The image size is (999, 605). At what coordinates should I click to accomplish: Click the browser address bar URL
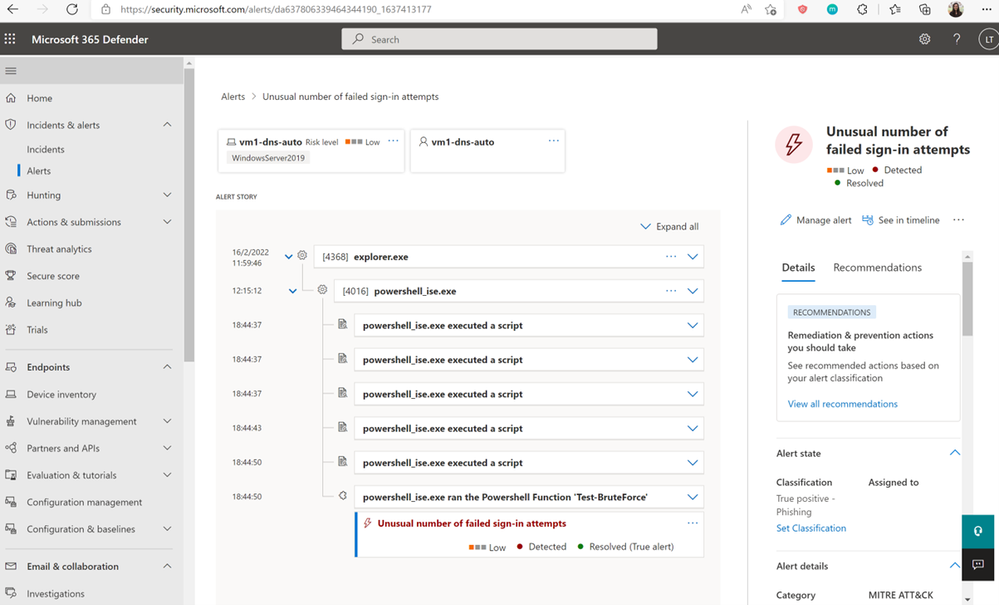click(276, 10)
